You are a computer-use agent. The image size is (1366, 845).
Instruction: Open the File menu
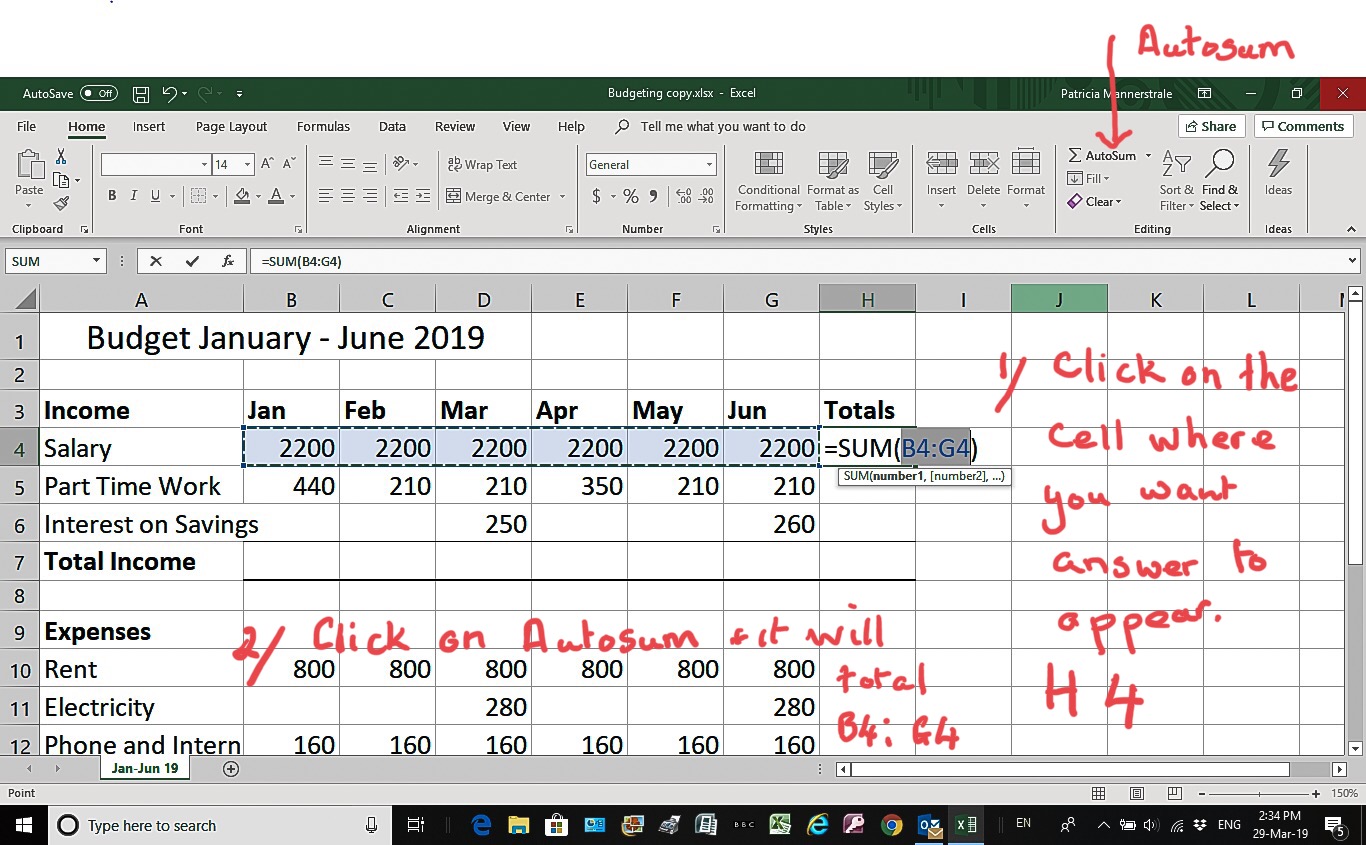[x=27, y=127]
